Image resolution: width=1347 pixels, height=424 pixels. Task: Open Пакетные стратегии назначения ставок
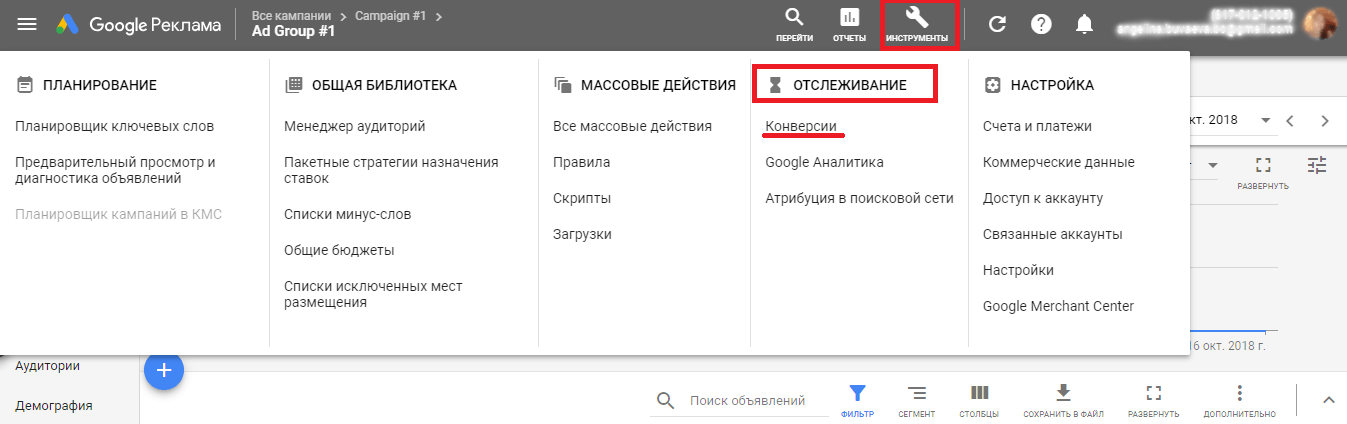tap(391, 170)
